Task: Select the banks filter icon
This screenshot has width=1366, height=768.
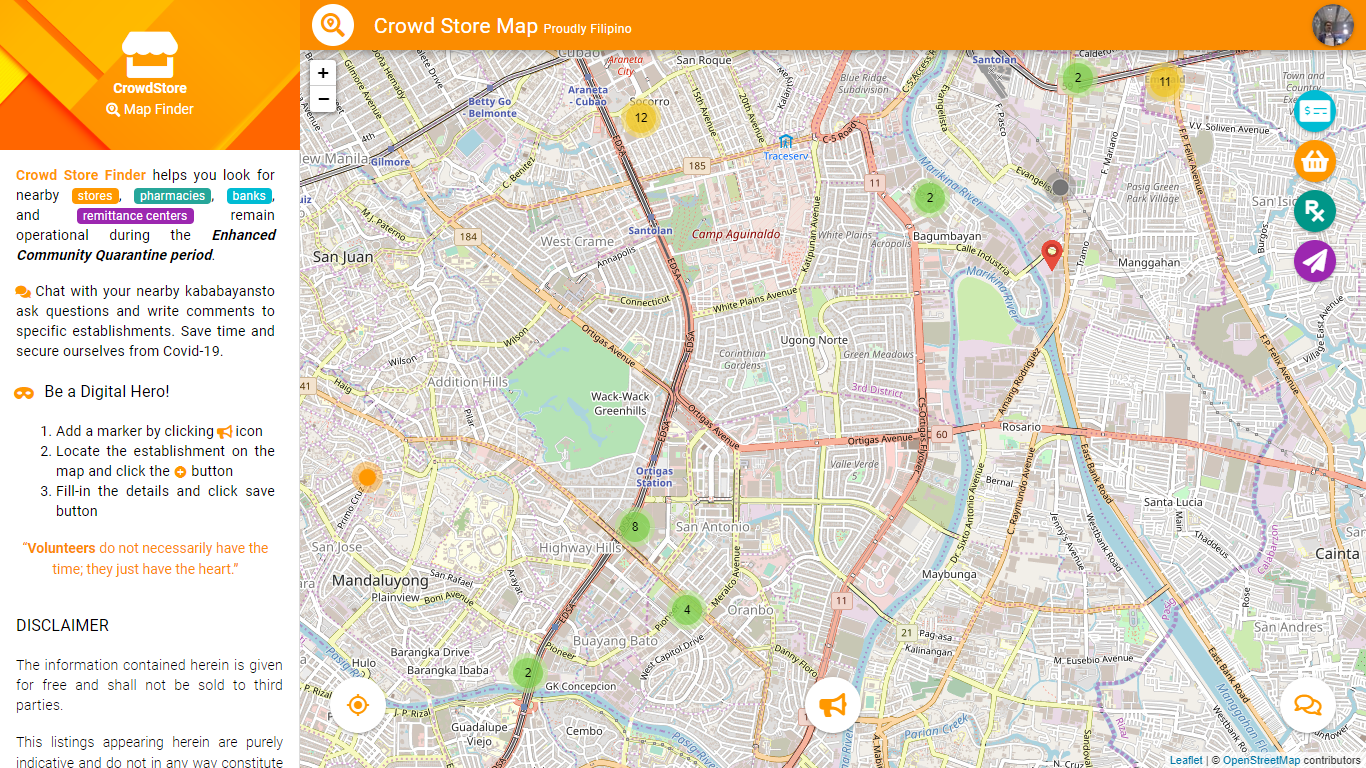Action: tap(1315, 111)
